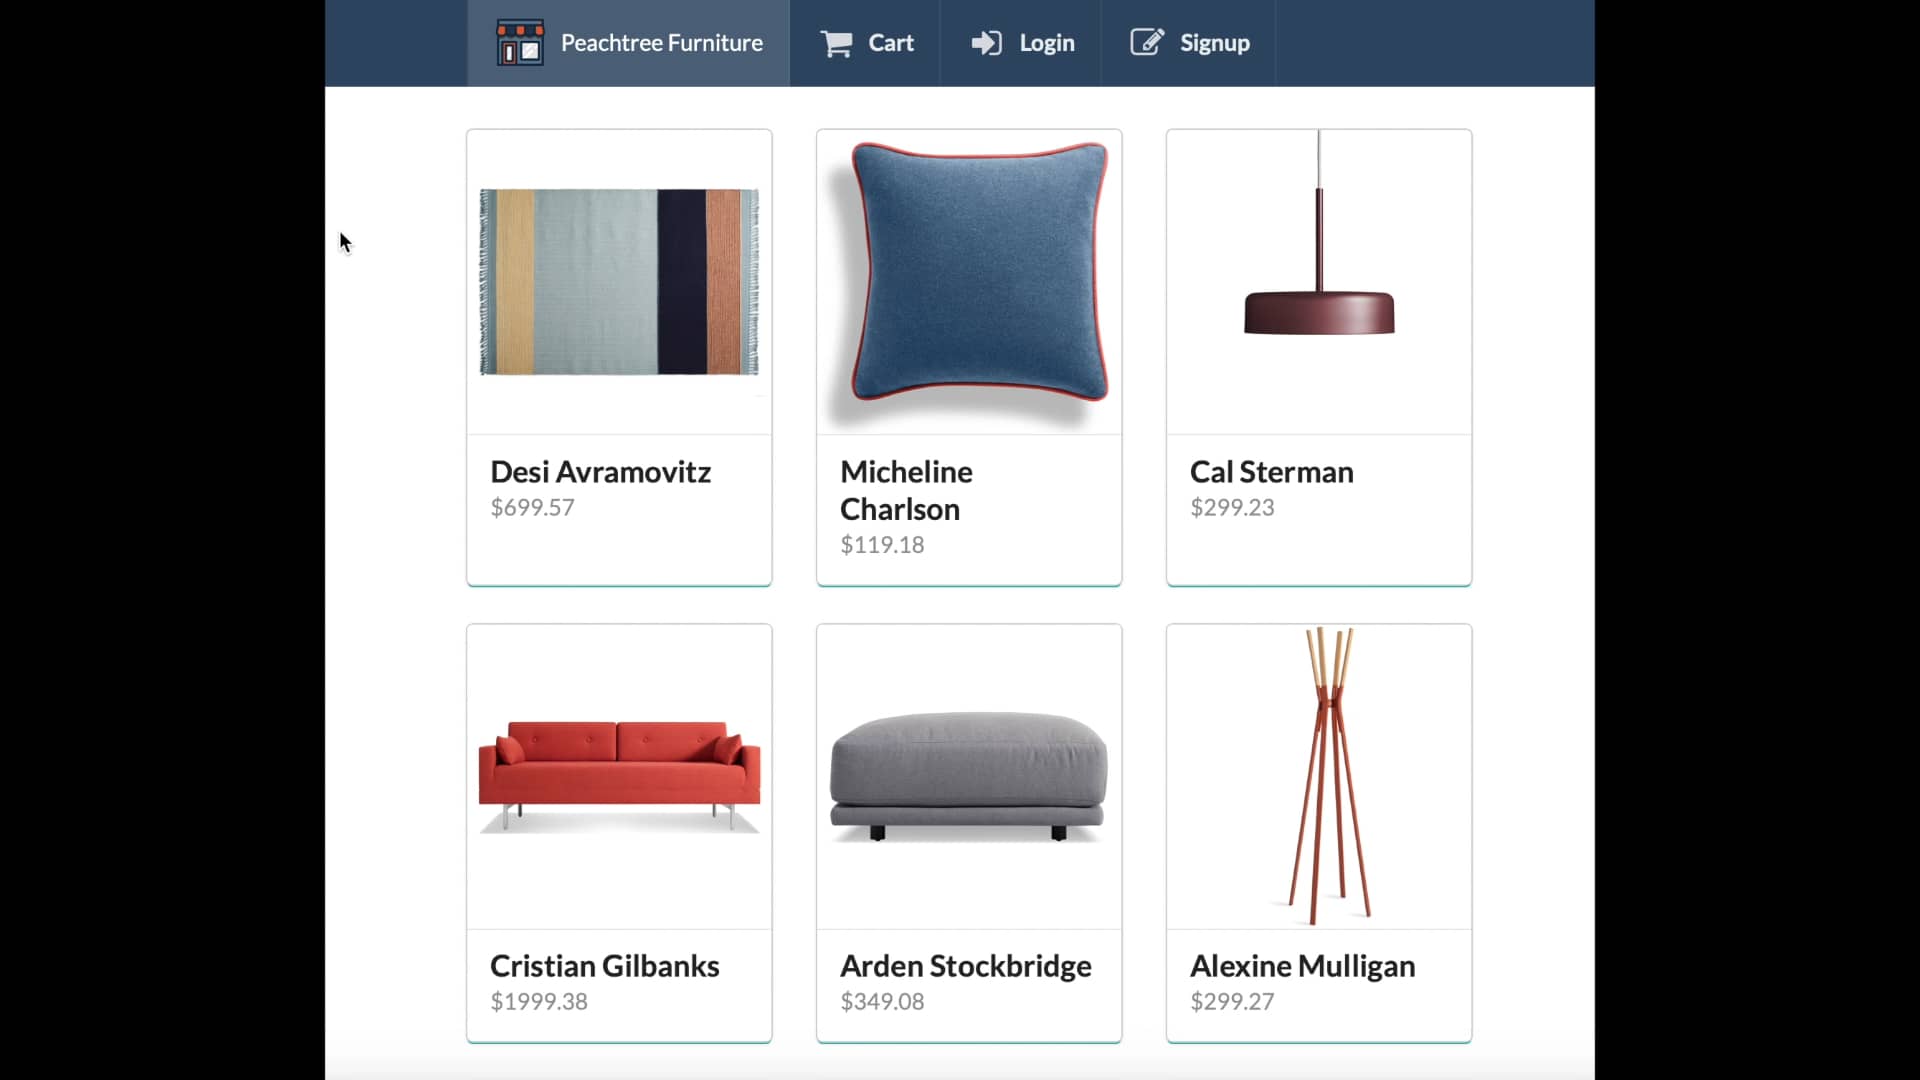The image size is (1920, 1080).
Task: Click the Arden Stockbridge product name
Action: pos(965,966)
